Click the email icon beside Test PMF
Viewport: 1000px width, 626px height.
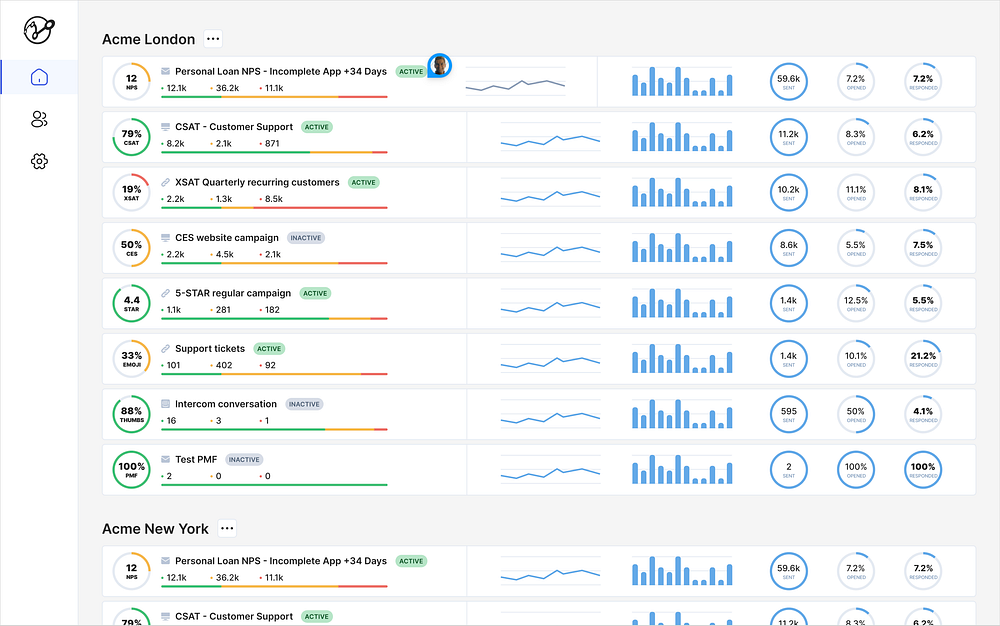165,460
